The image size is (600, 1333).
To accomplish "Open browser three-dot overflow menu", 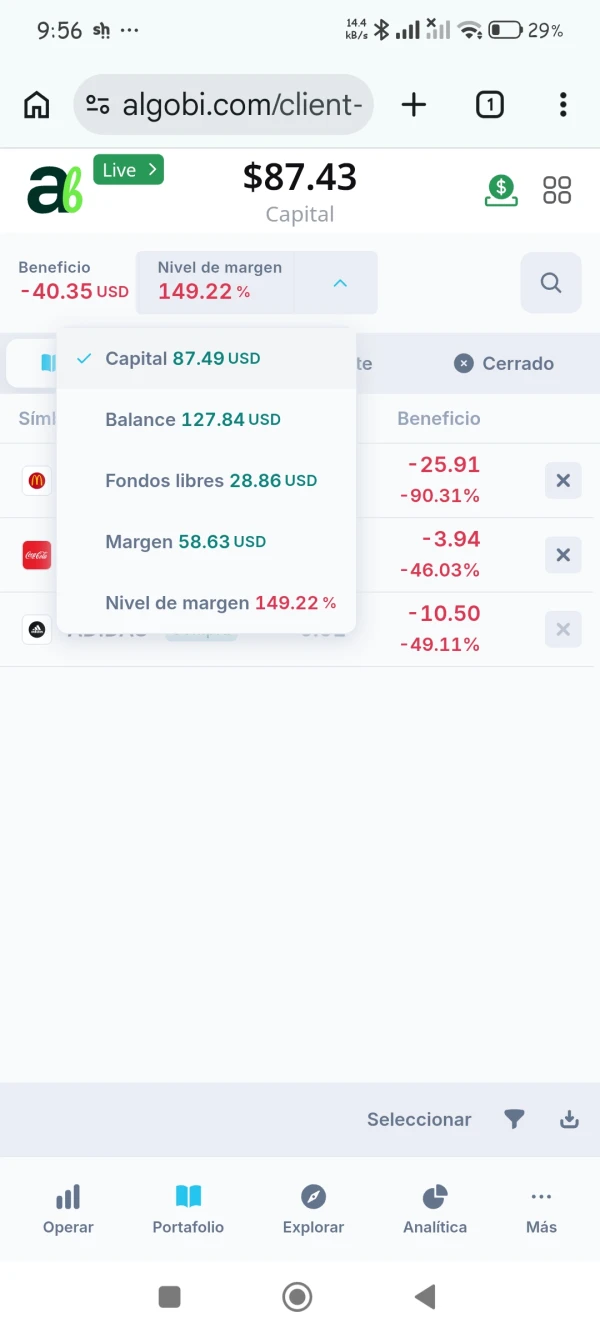I will (x=563, y=104).
